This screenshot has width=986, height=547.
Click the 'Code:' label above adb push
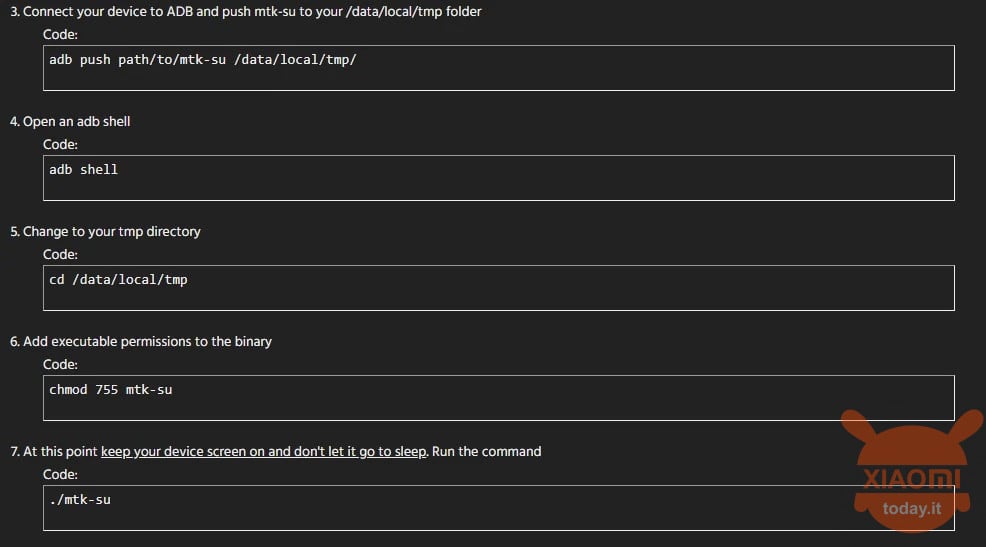click(x=60, y=35)
